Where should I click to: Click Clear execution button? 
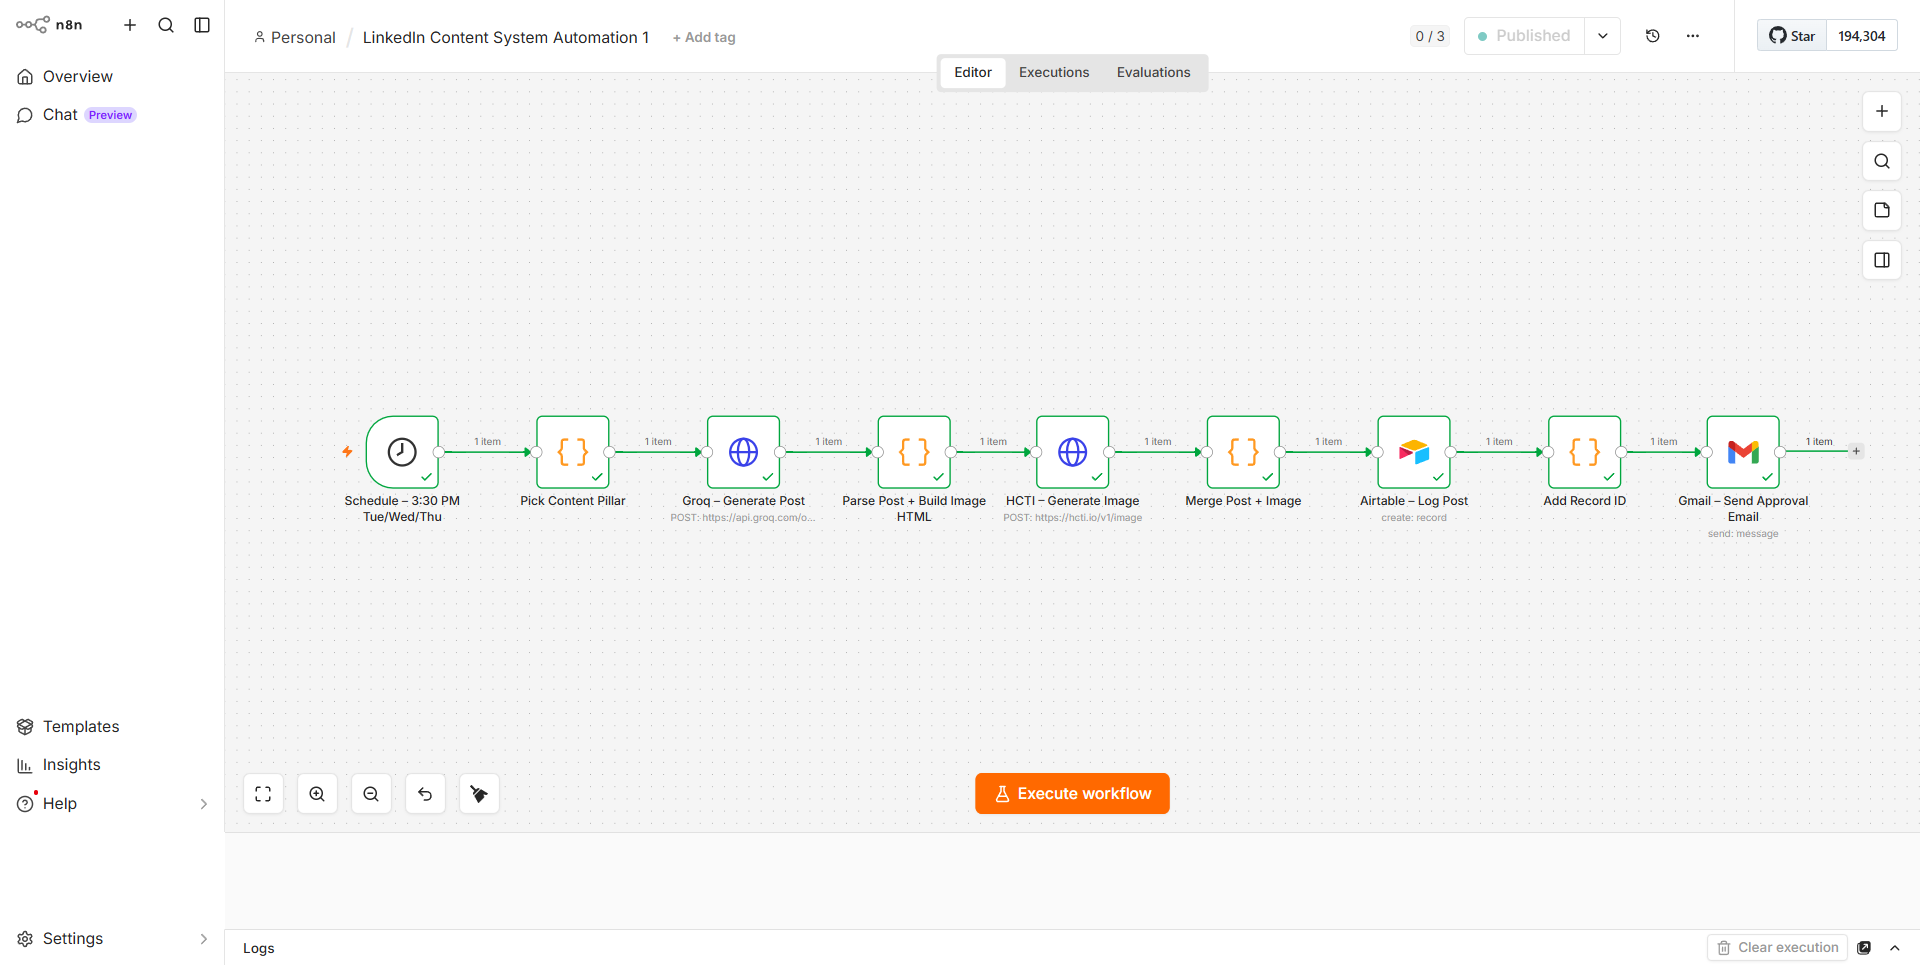pyautogui.click(x=1778, y=948)
